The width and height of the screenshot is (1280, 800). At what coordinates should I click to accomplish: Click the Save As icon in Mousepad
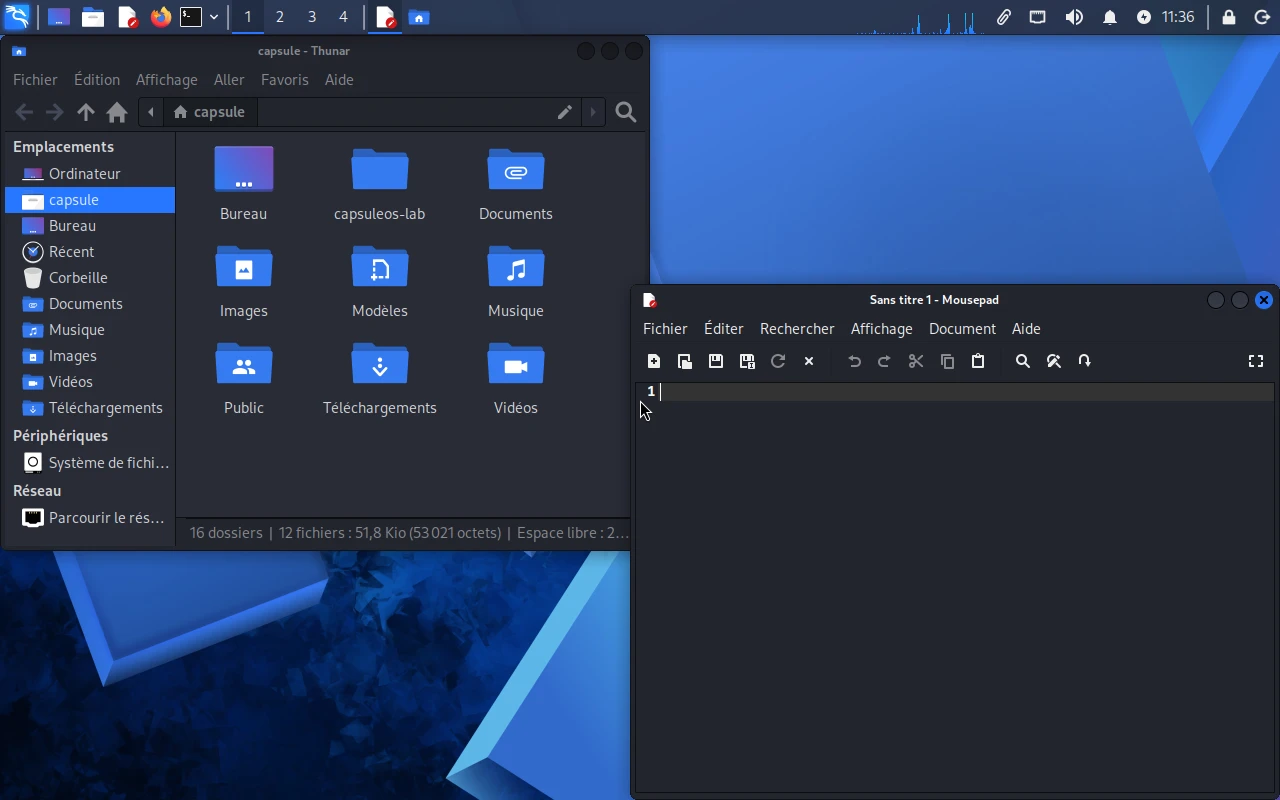[x=747, y=361]
